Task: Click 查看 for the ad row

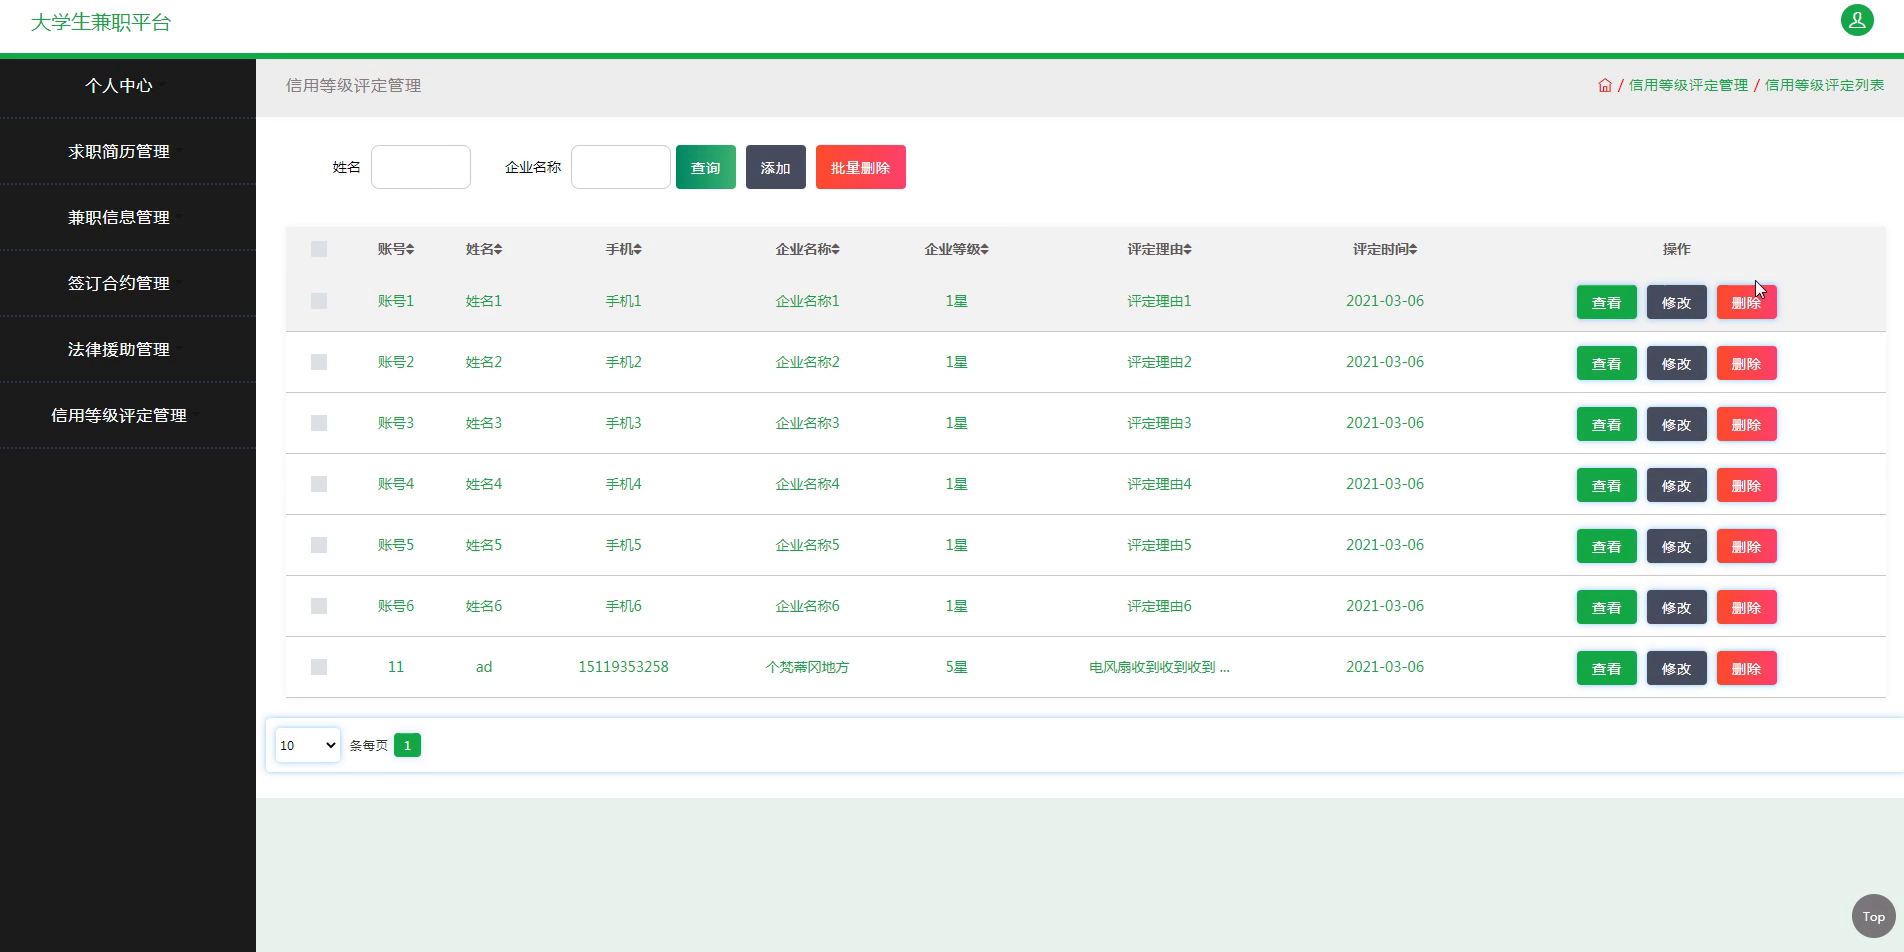Action: [1607, 668]
